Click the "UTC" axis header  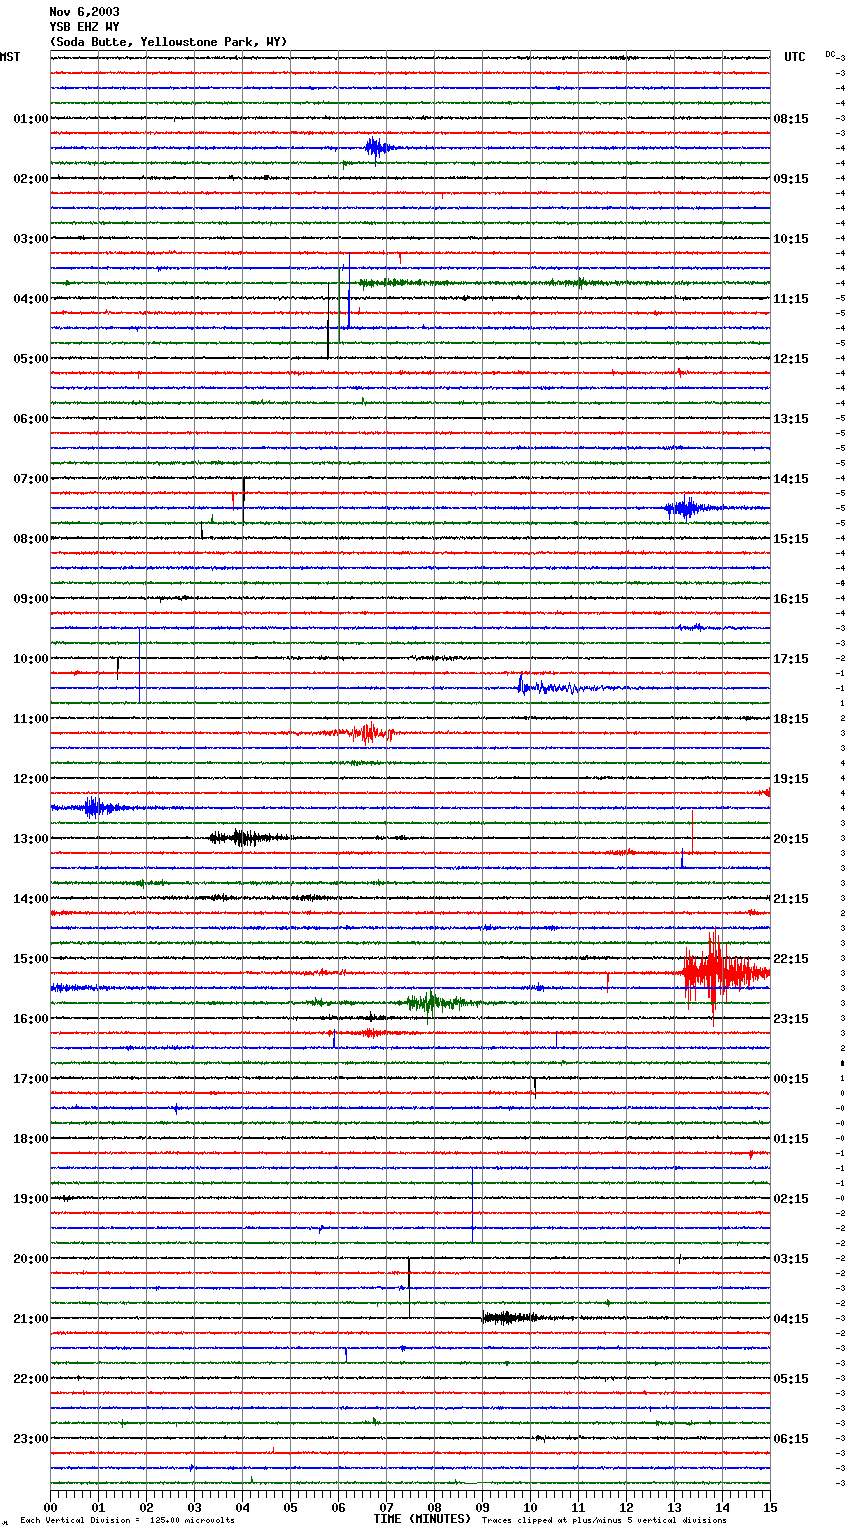point(795,57)
